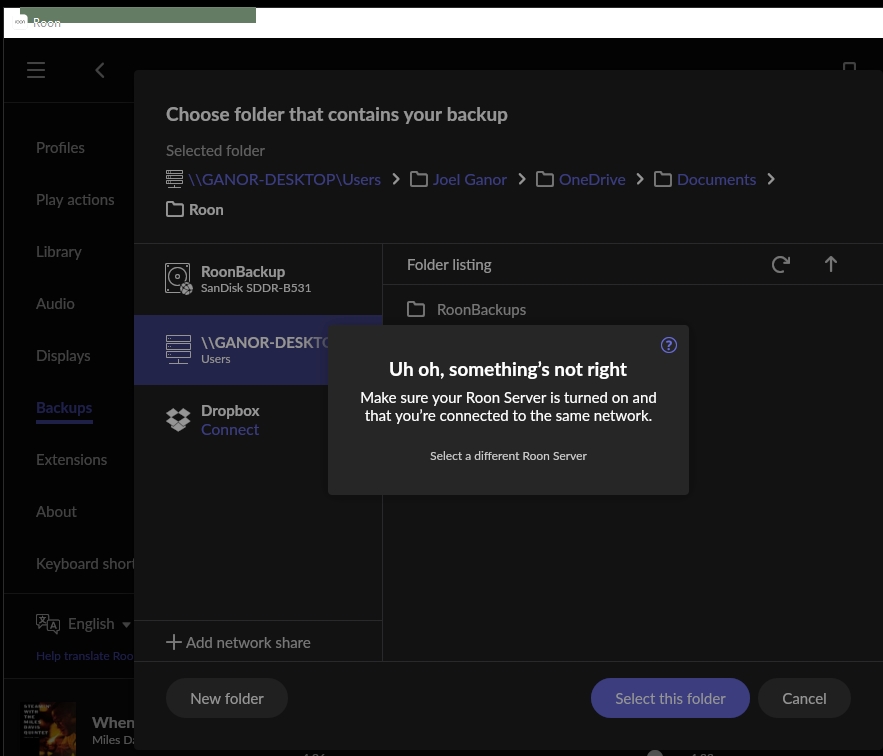The image size is (883, 756).
Task: Click the help question mark icon
Action: [668, 345]
